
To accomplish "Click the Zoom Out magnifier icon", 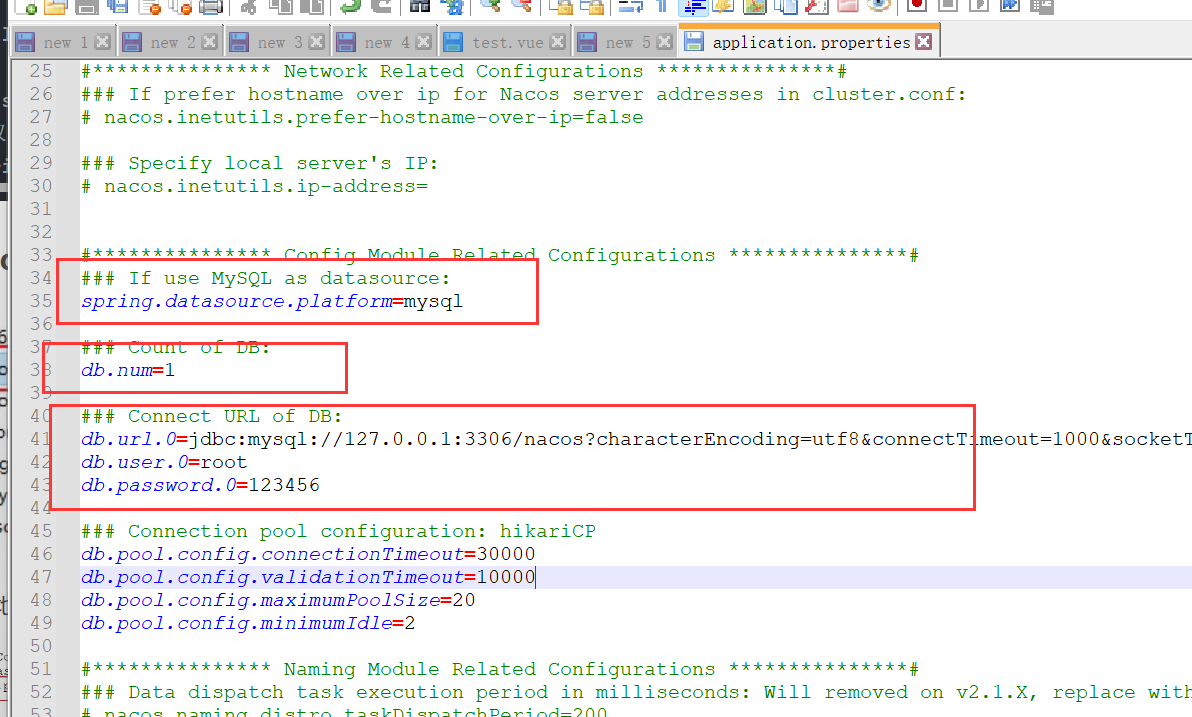I will tap(522, 6).
